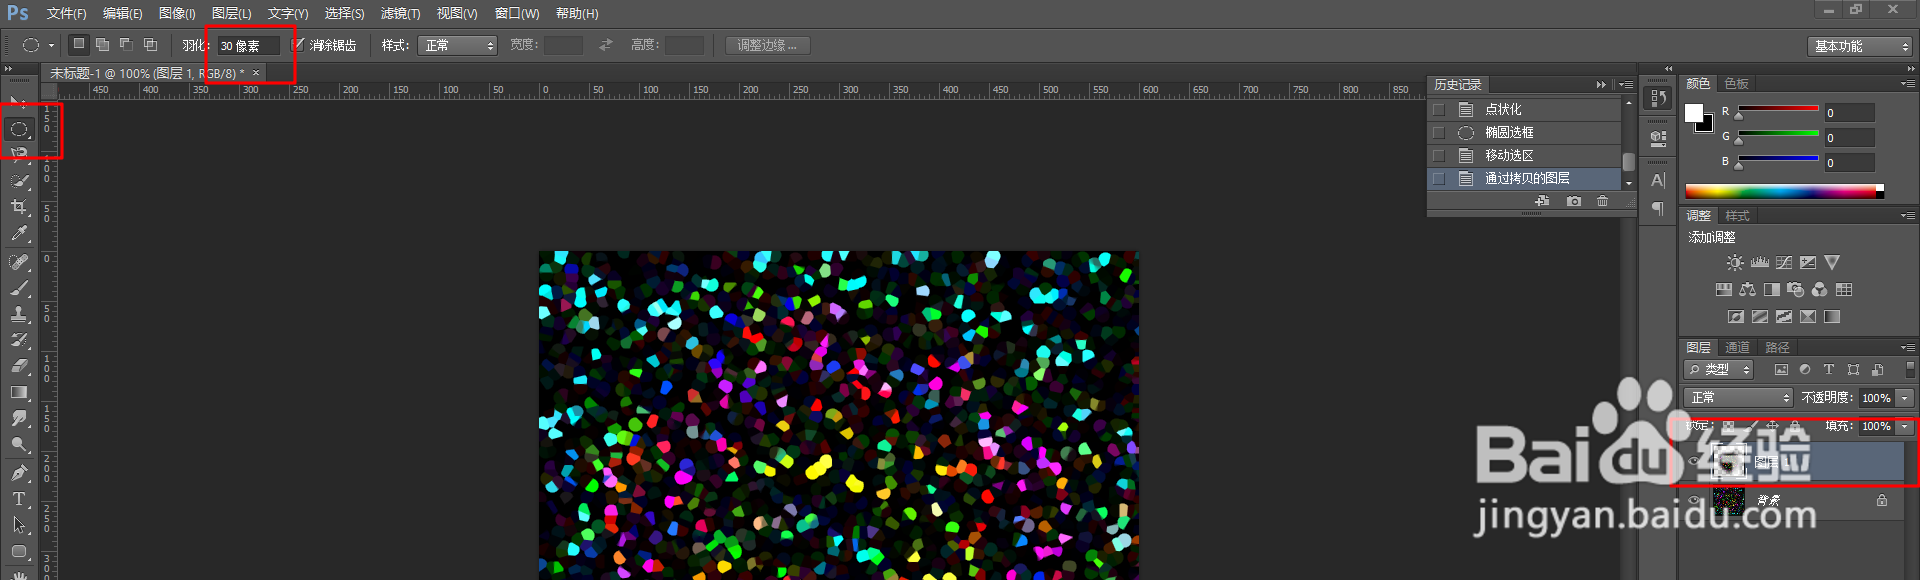Viewport: 1920px width, 580px height.
Task: Select the Gradient tool
Action: pos(19,392)
